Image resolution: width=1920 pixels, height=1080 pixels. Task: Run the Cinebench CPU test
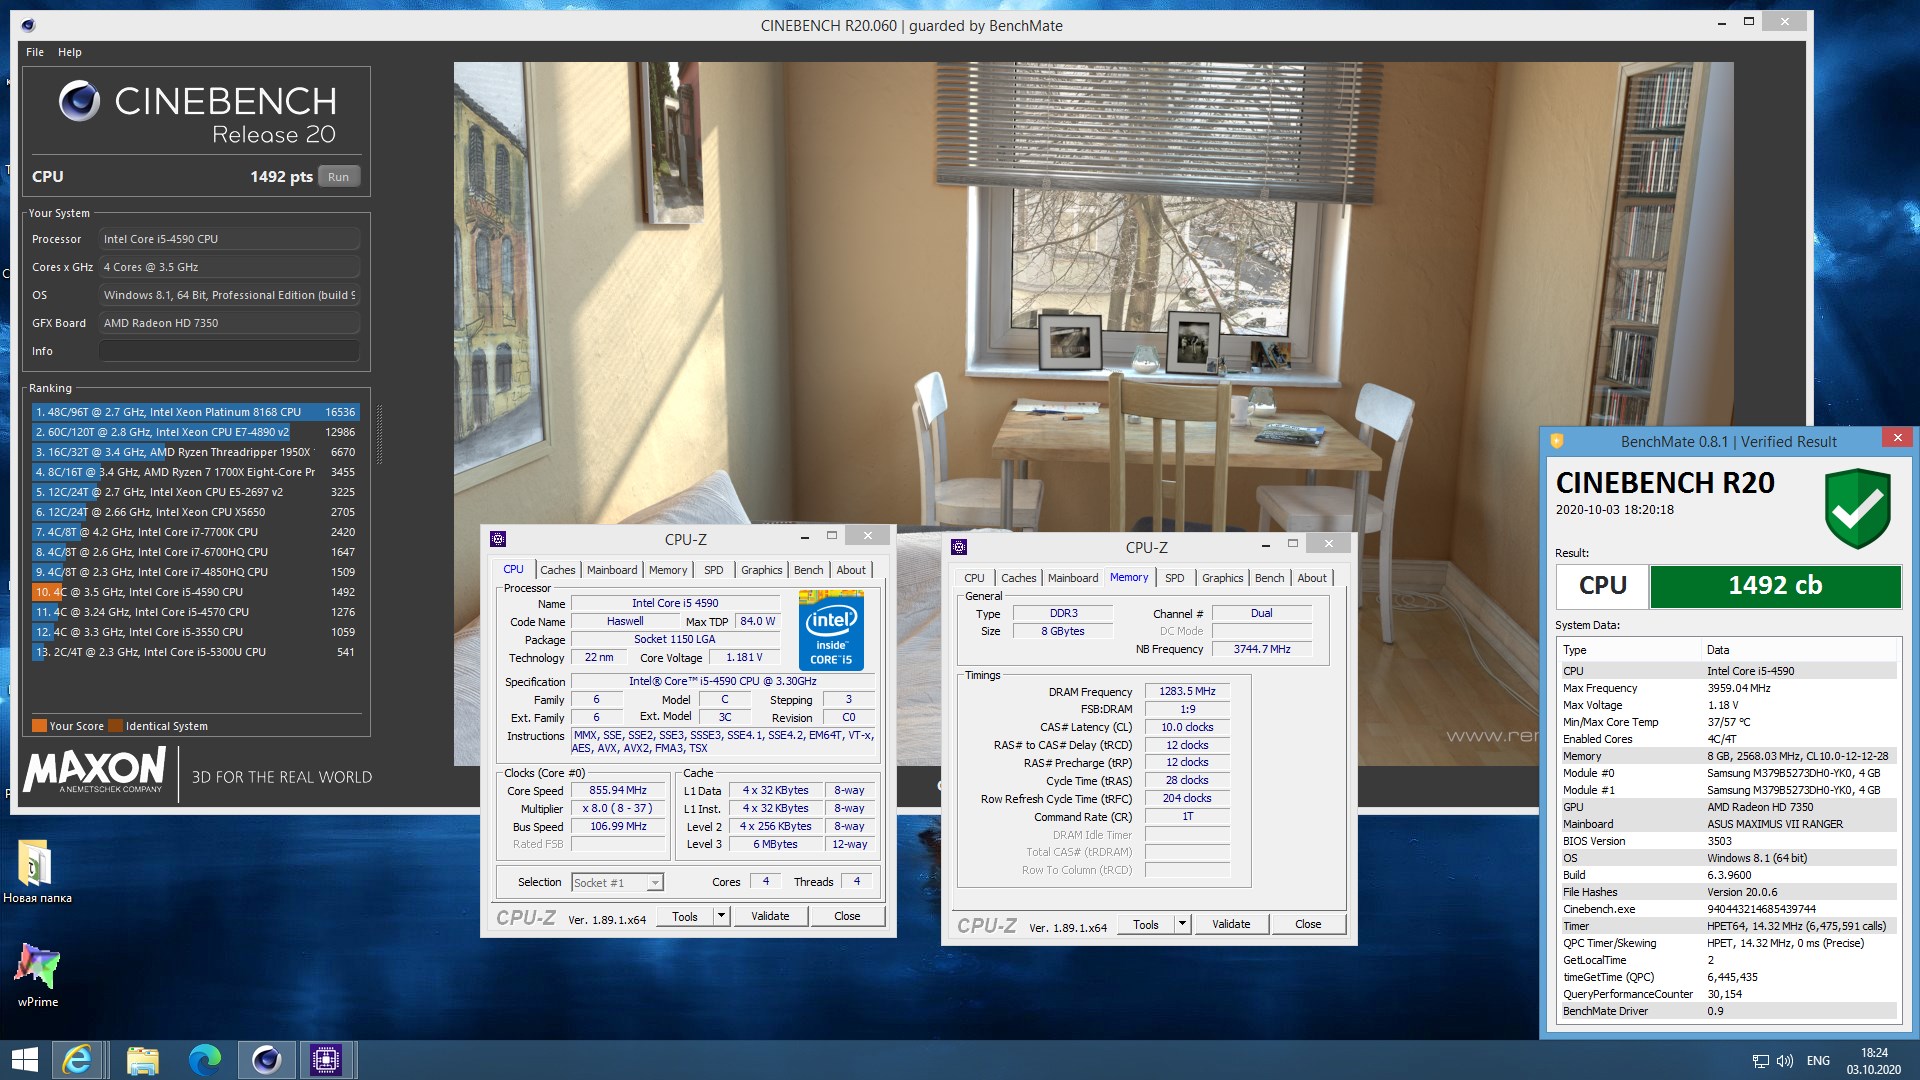[339, 177]
